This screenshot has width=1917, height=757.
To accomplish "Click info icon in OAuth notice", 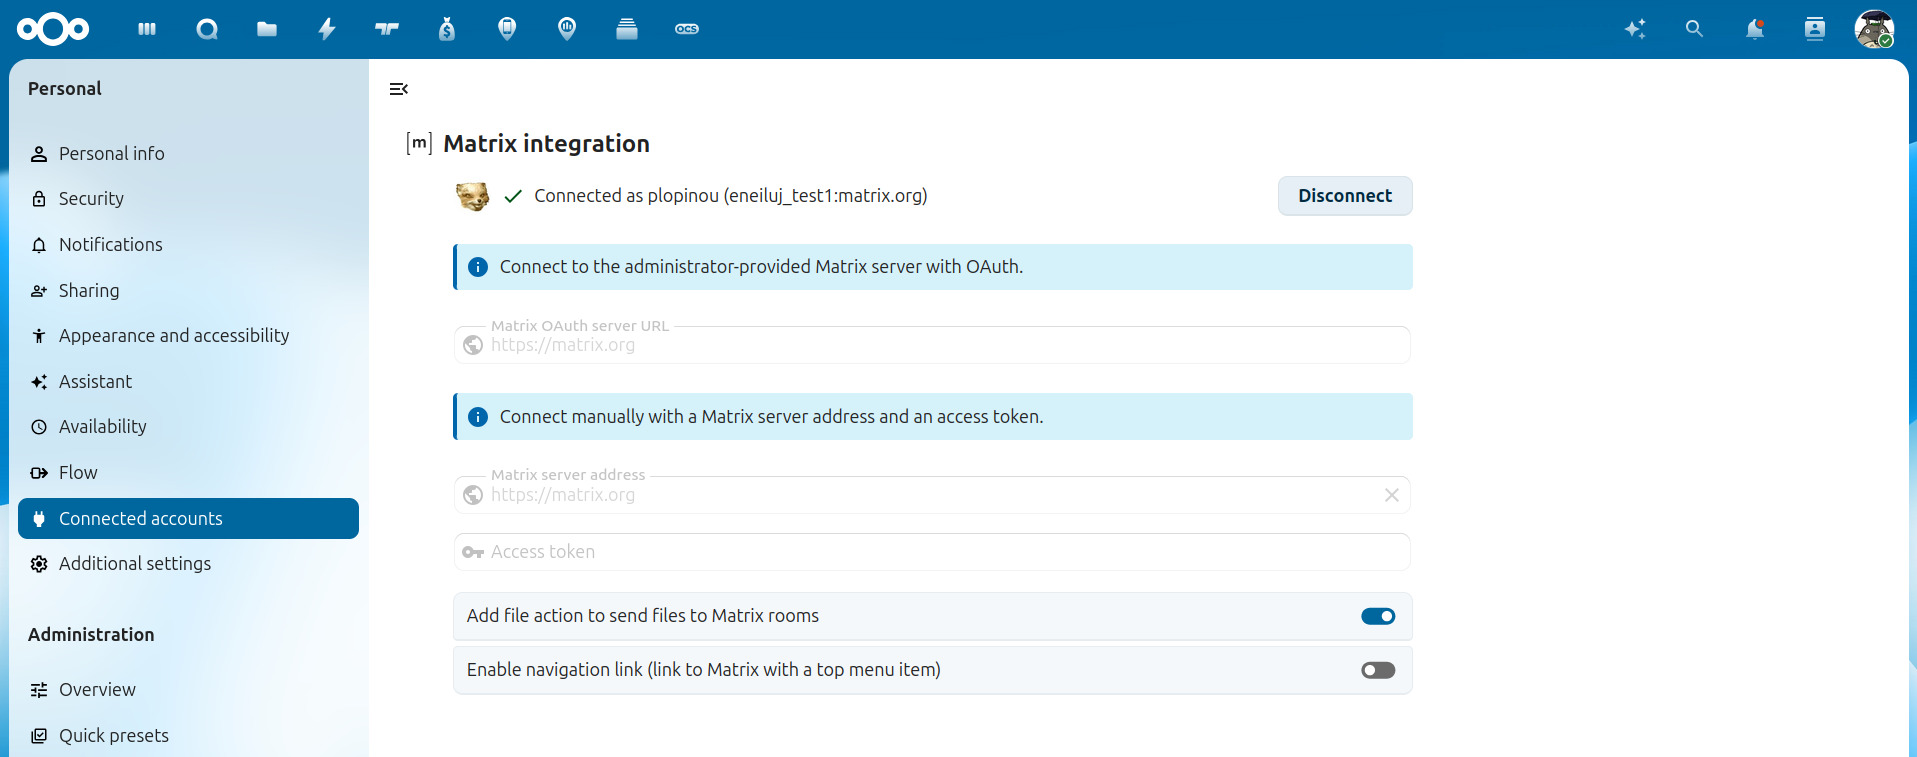I will [x=478, y=267].
